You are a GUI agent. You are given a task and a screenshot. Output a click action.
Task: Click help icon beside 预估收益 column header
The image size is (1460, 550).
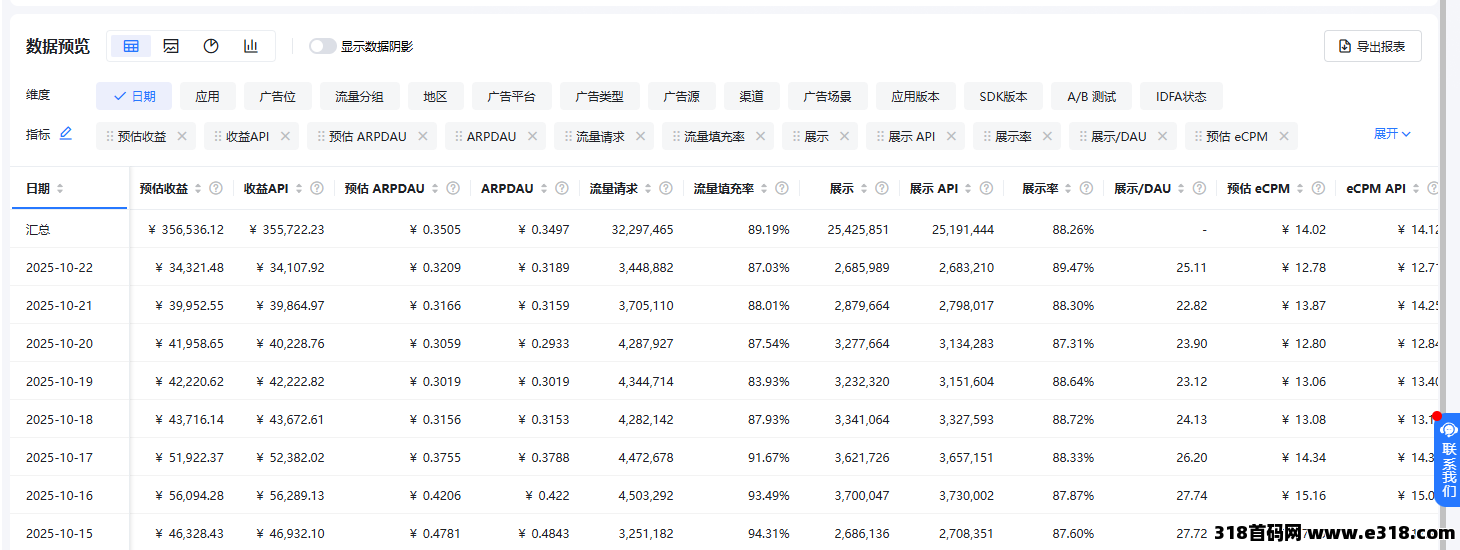click(216, 189)
